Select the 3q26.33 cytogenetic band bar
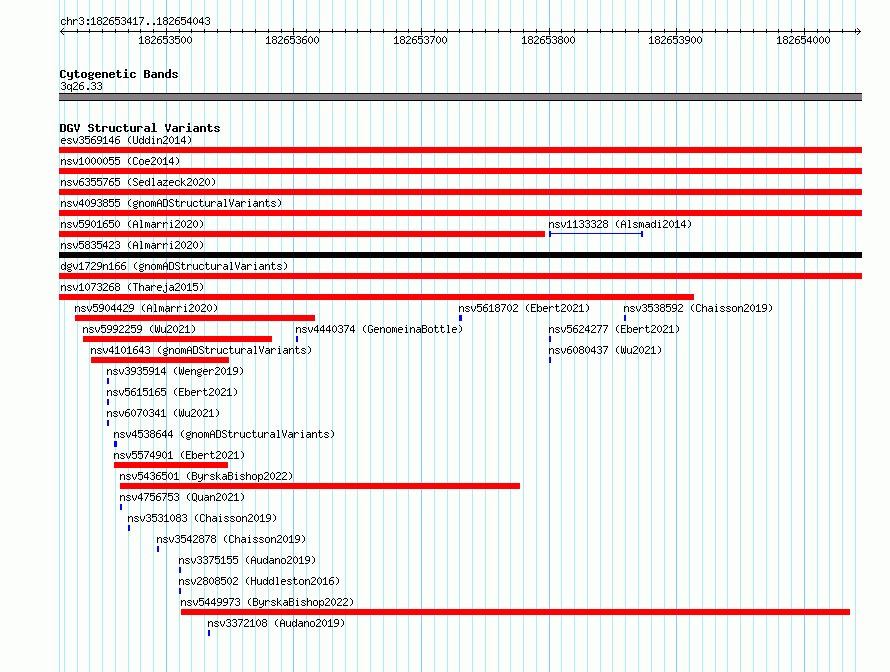This screenshot has height=672, width=890. coord(460,97)
